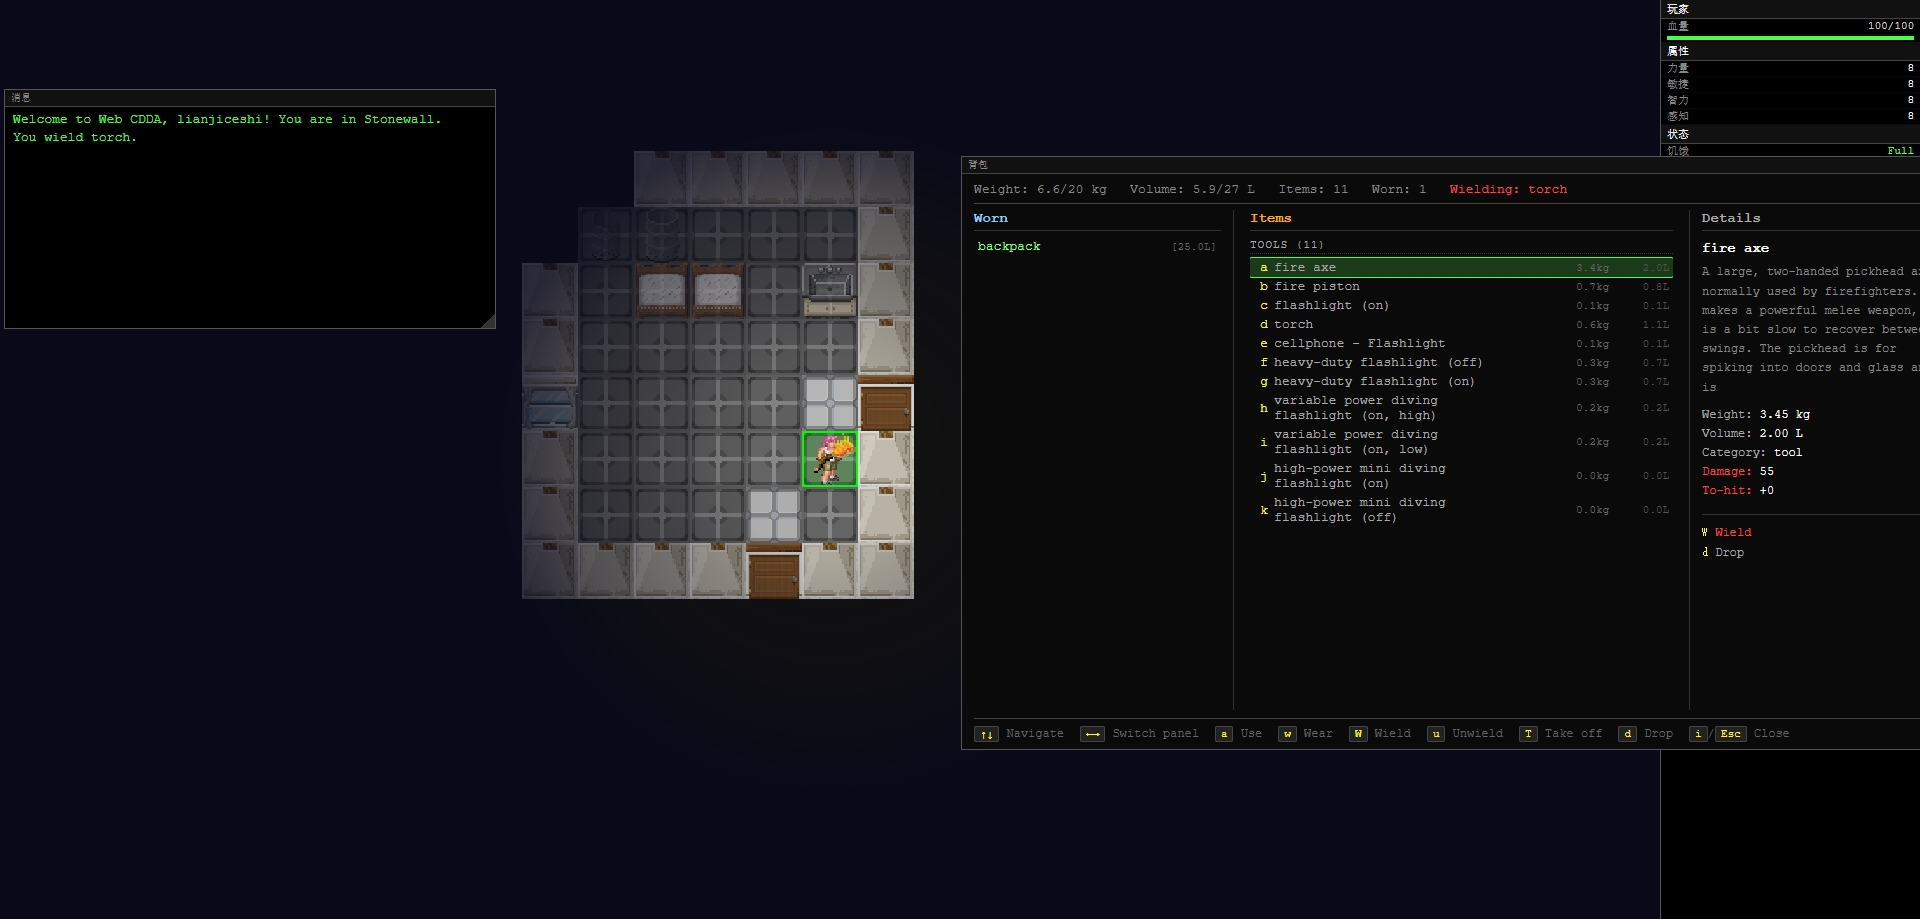
Task: Select the worn backpack entry
Action: coord(1096,247)
